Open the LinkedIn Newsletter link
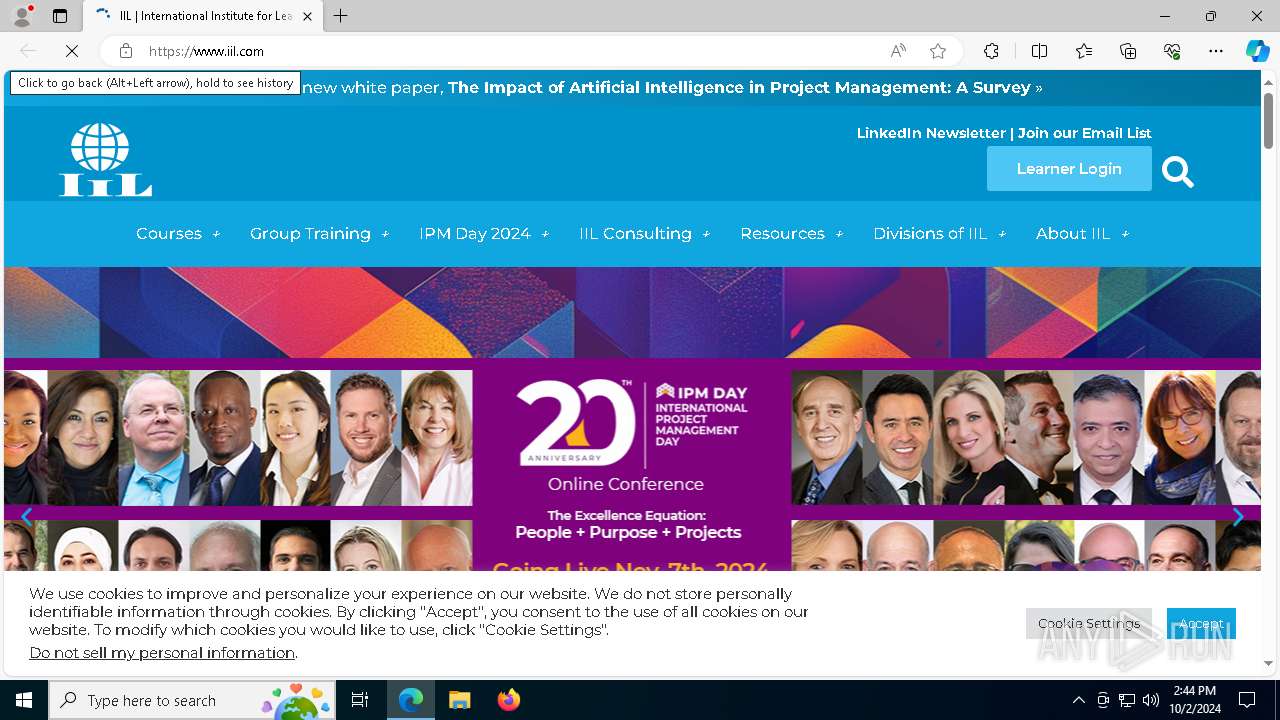The image size is (1280, 720). 931,133
